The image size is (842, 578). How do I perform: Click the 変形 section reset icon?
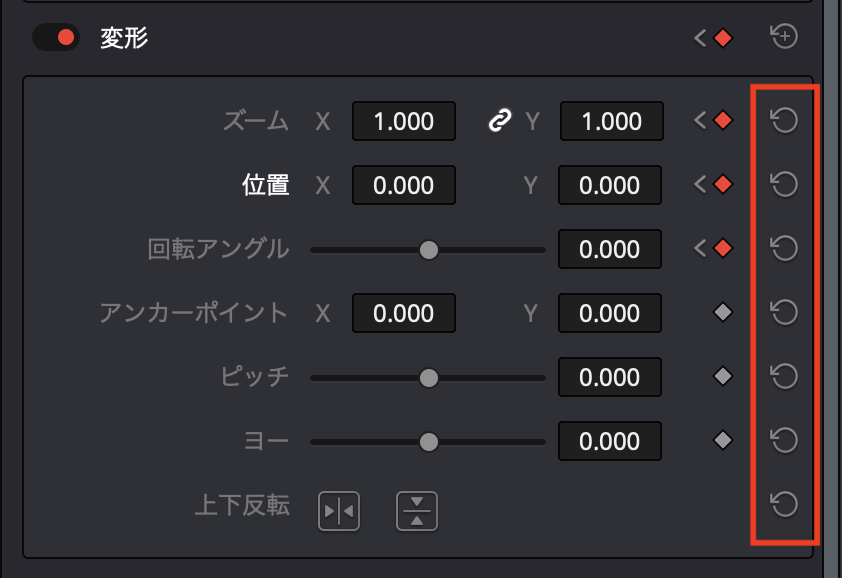point(785,38)
